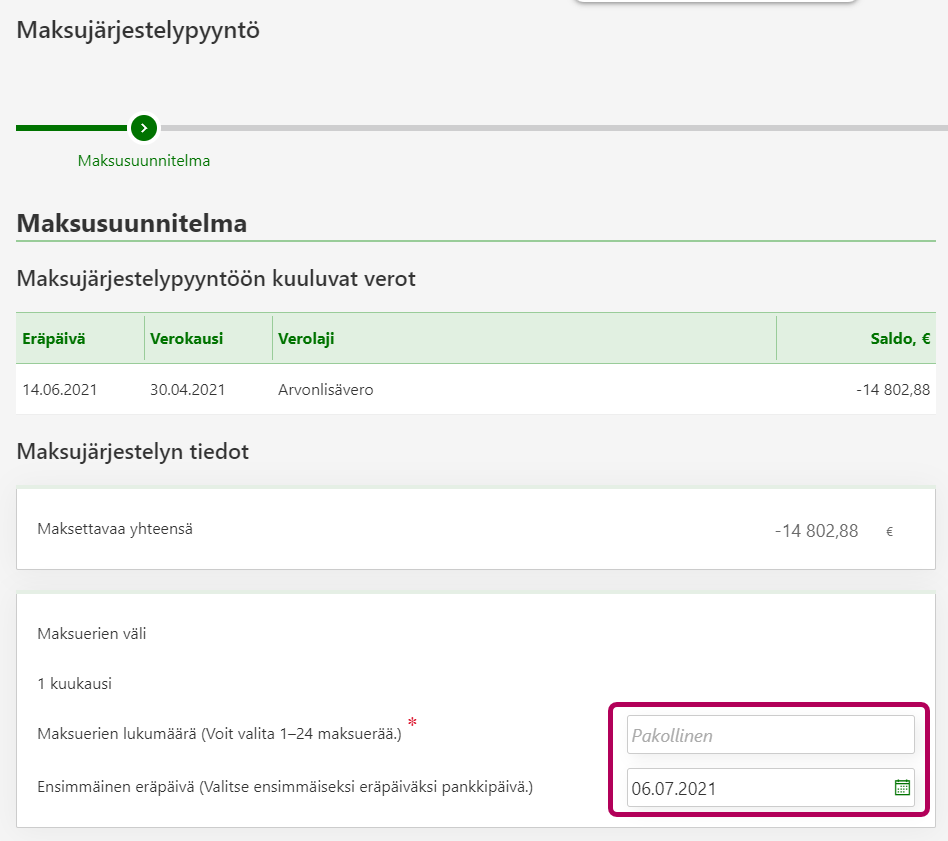Image resolution: width=948 pixels, height=841 pixels.
Task: Click the Arvonlisävero table cell
Action: (x=326, y=390)
